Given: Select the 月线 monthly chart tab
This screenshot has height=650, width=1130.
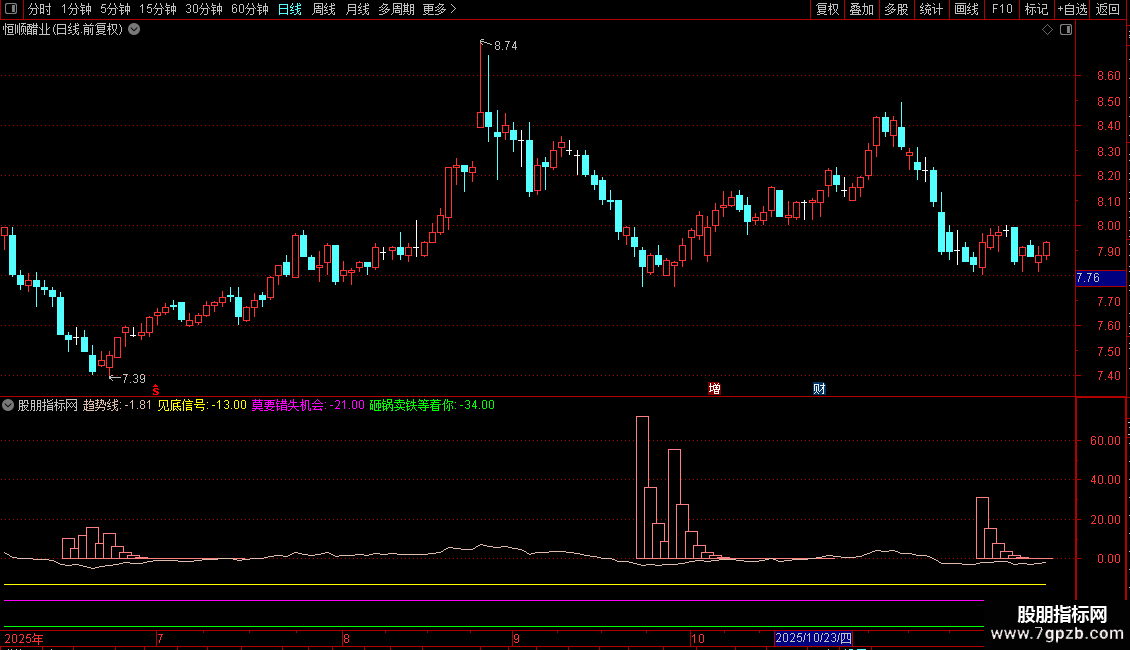Looking at the screenshot, I should point(357,9).
